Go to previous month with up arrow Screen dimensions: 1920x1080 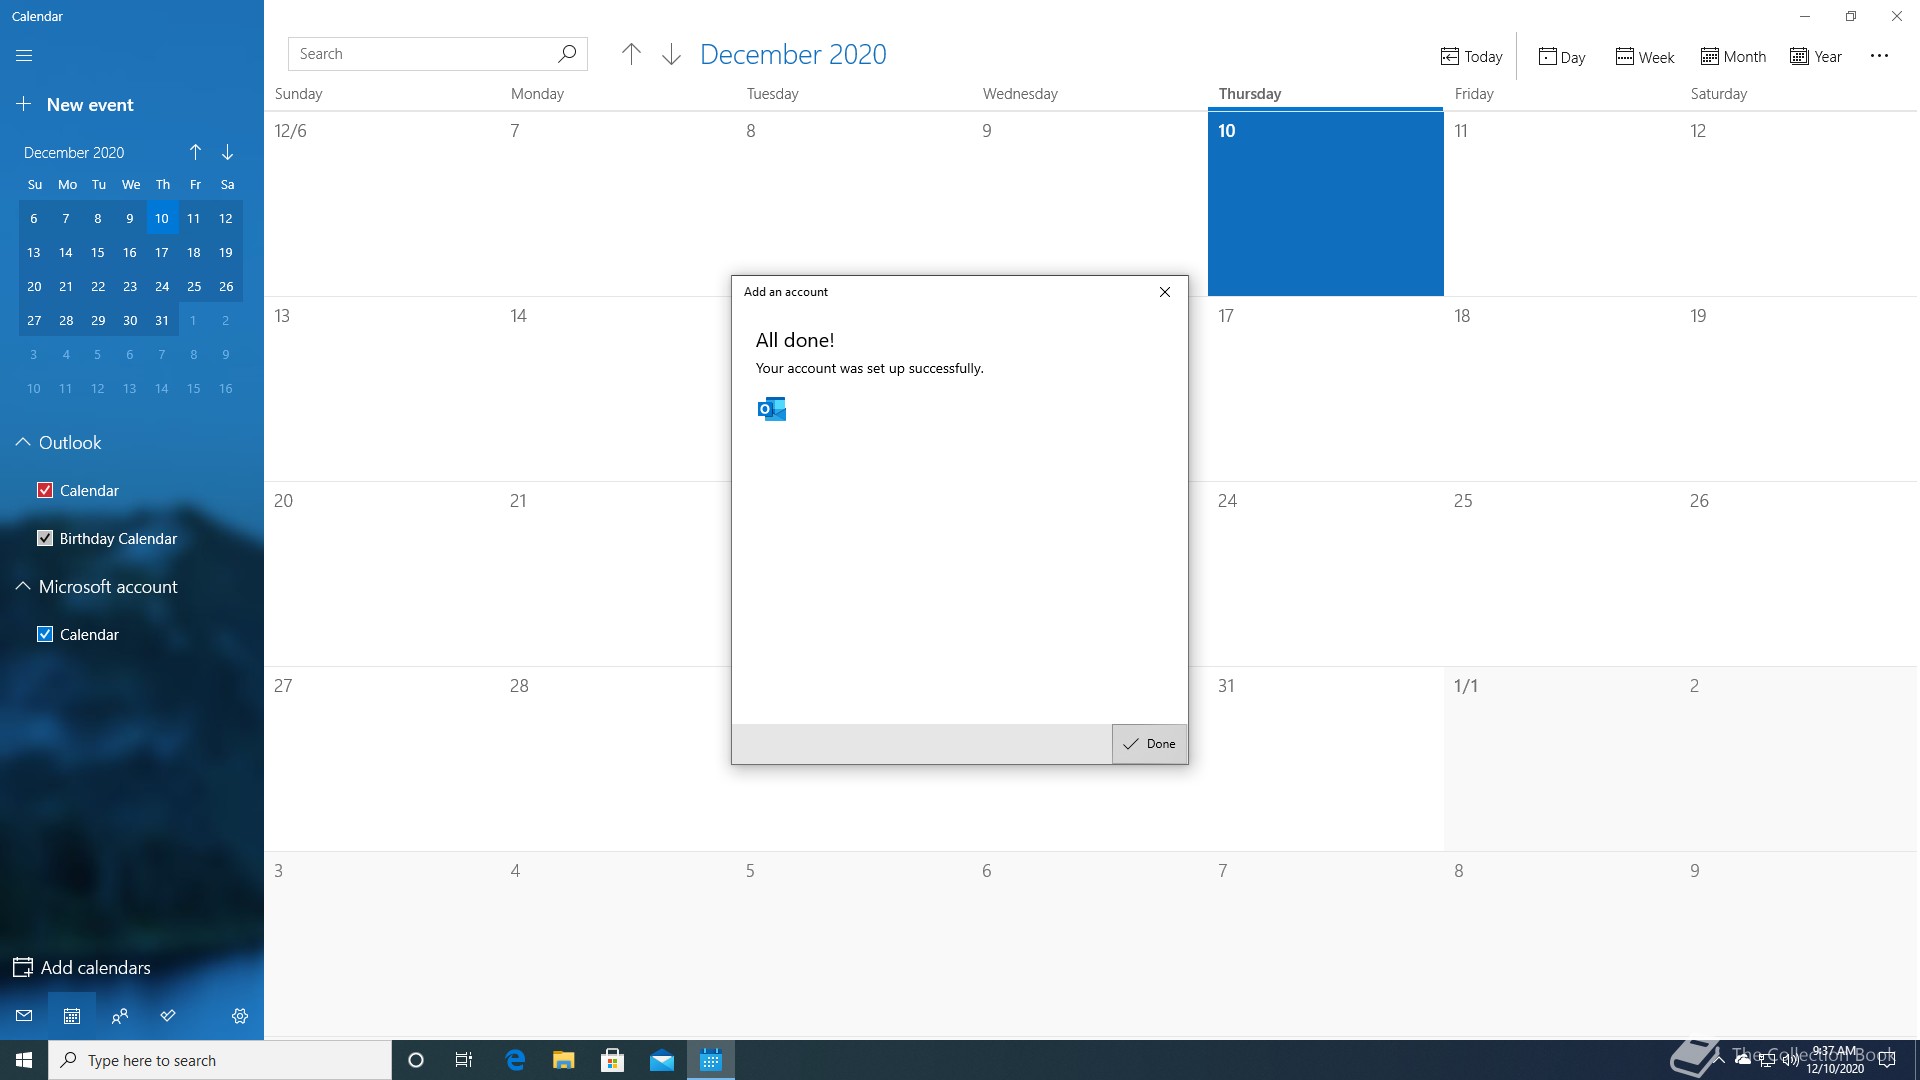tap(631, 55)
